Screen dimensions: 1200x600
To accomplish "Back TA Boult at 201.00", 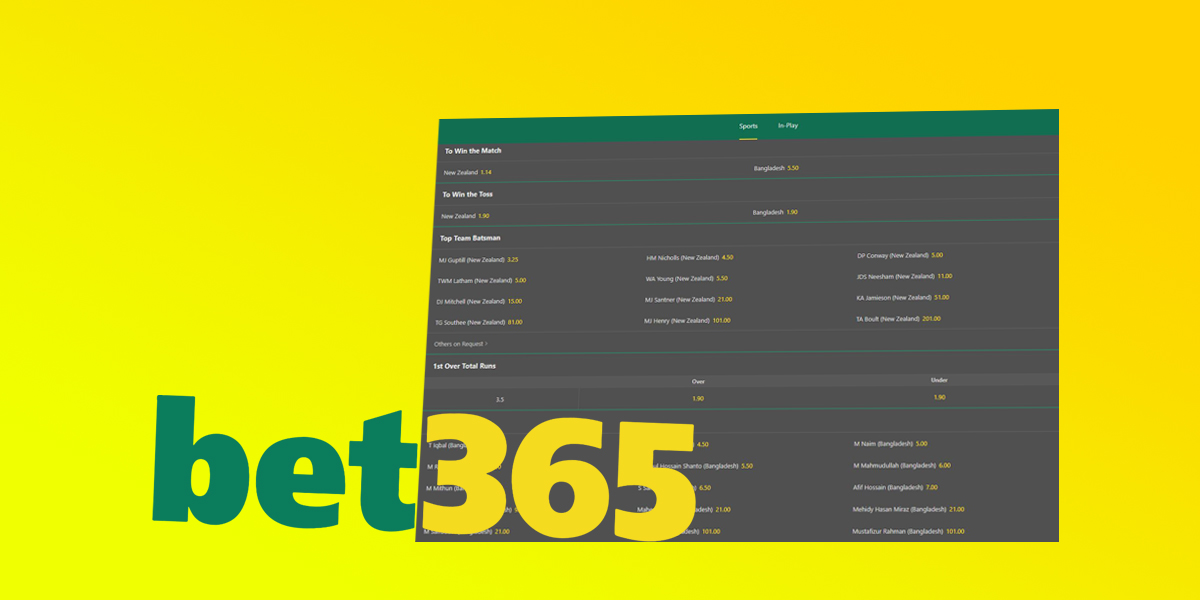I will click(898, 319).
